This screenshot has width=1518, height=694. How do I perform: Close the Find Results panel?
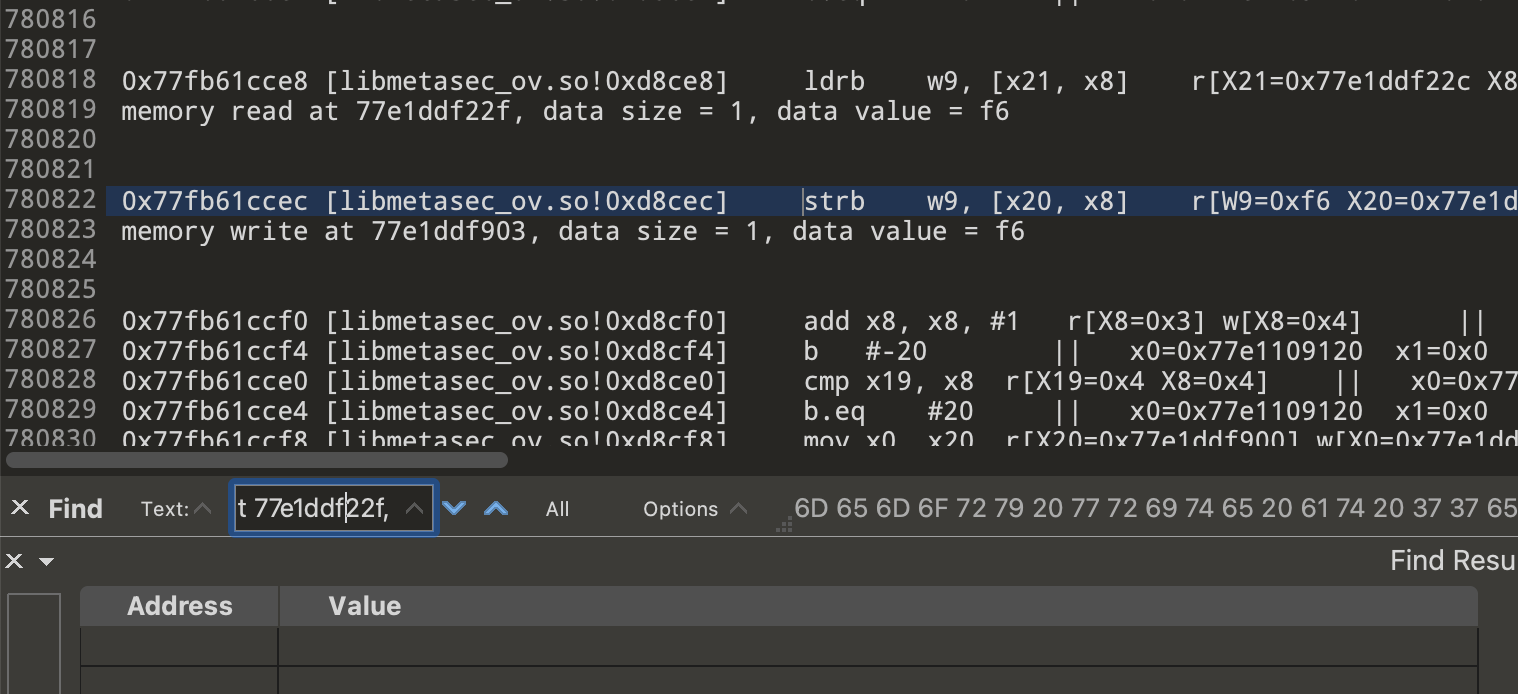pos(14,561)
